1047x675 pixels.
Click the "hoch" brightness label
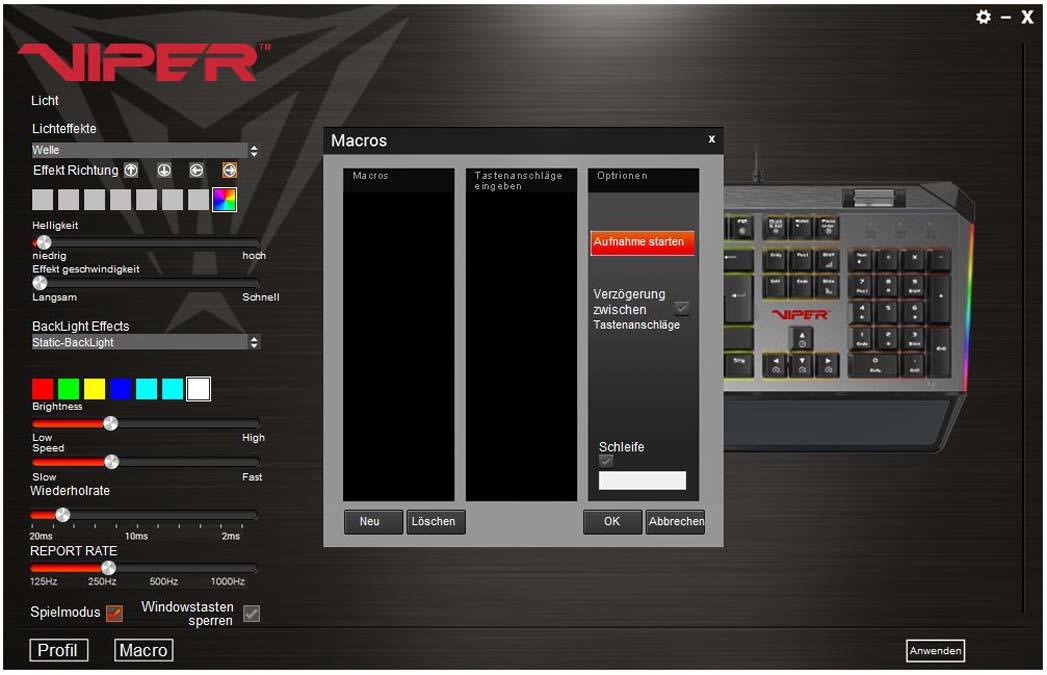[x=254, y=256]
